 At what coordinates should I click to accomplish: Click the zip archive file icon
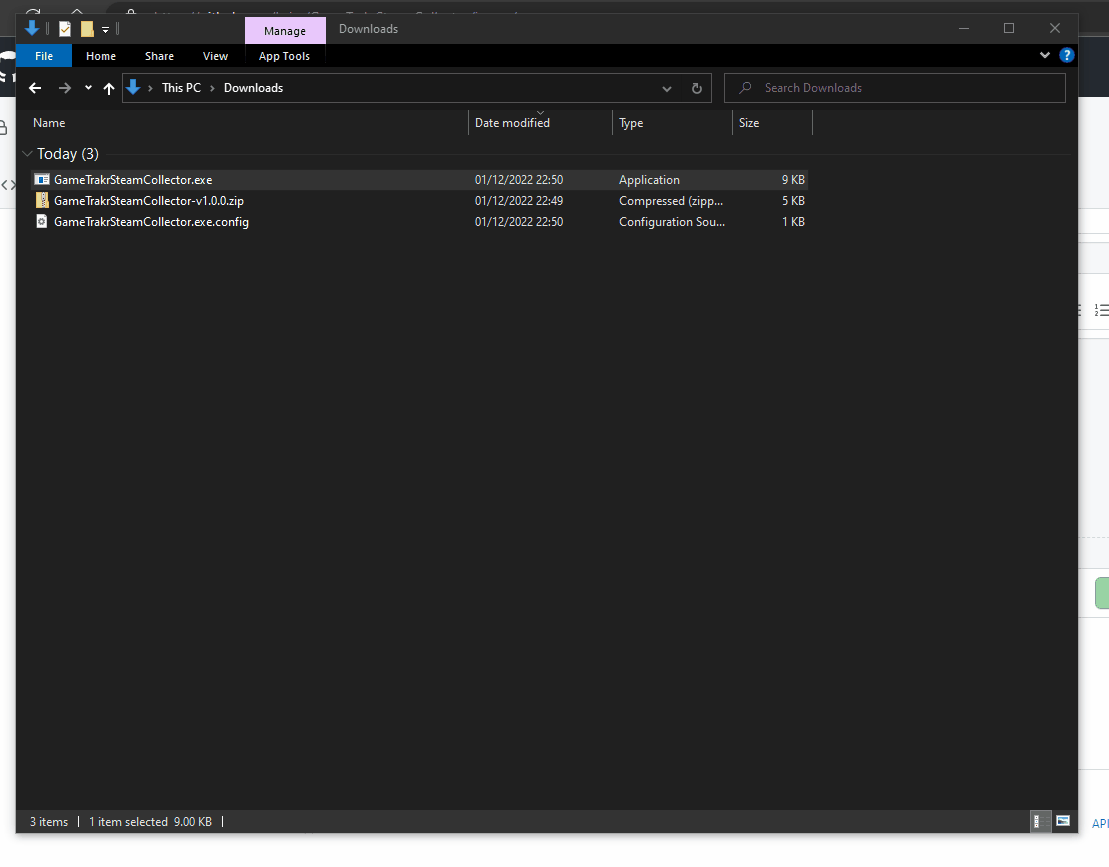(x=42, y=201)
